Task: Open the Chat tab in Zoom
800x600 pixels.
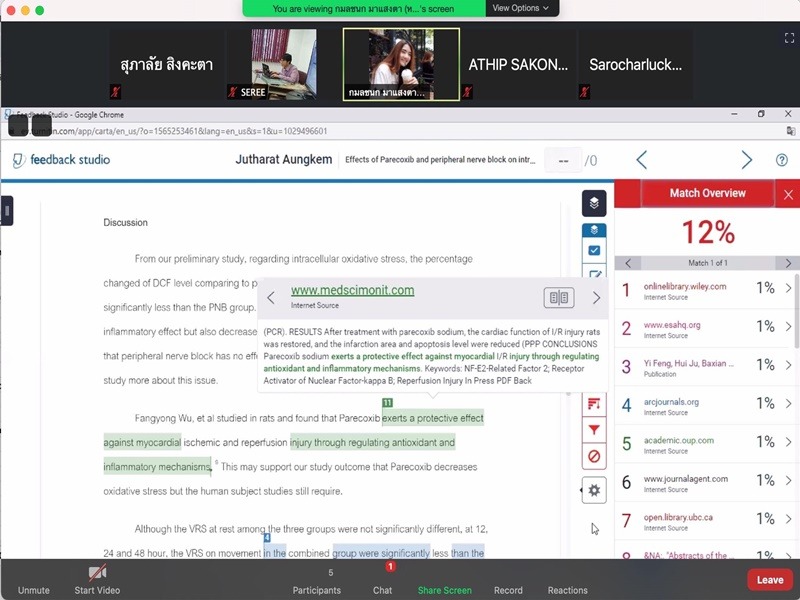Action: [x=382, y=579]
